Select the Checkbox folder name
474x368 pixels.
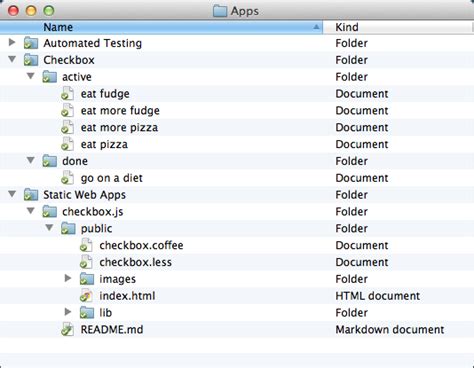[x=69, y=60]
